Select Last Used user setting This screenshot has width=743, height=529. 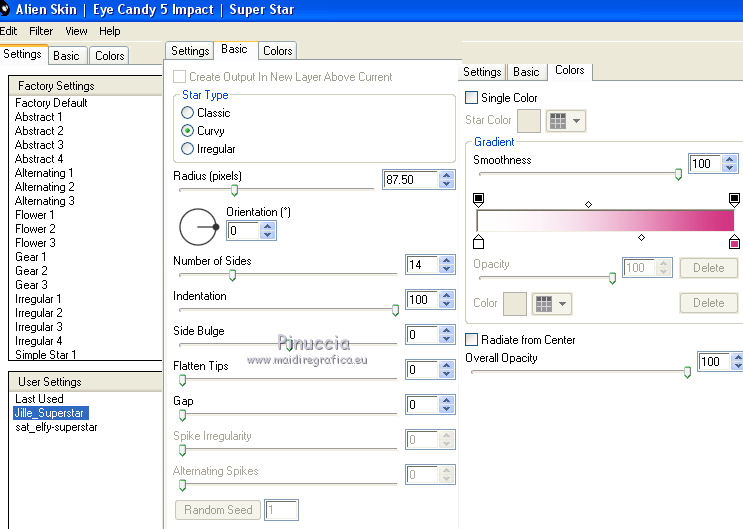coord(39,399)
